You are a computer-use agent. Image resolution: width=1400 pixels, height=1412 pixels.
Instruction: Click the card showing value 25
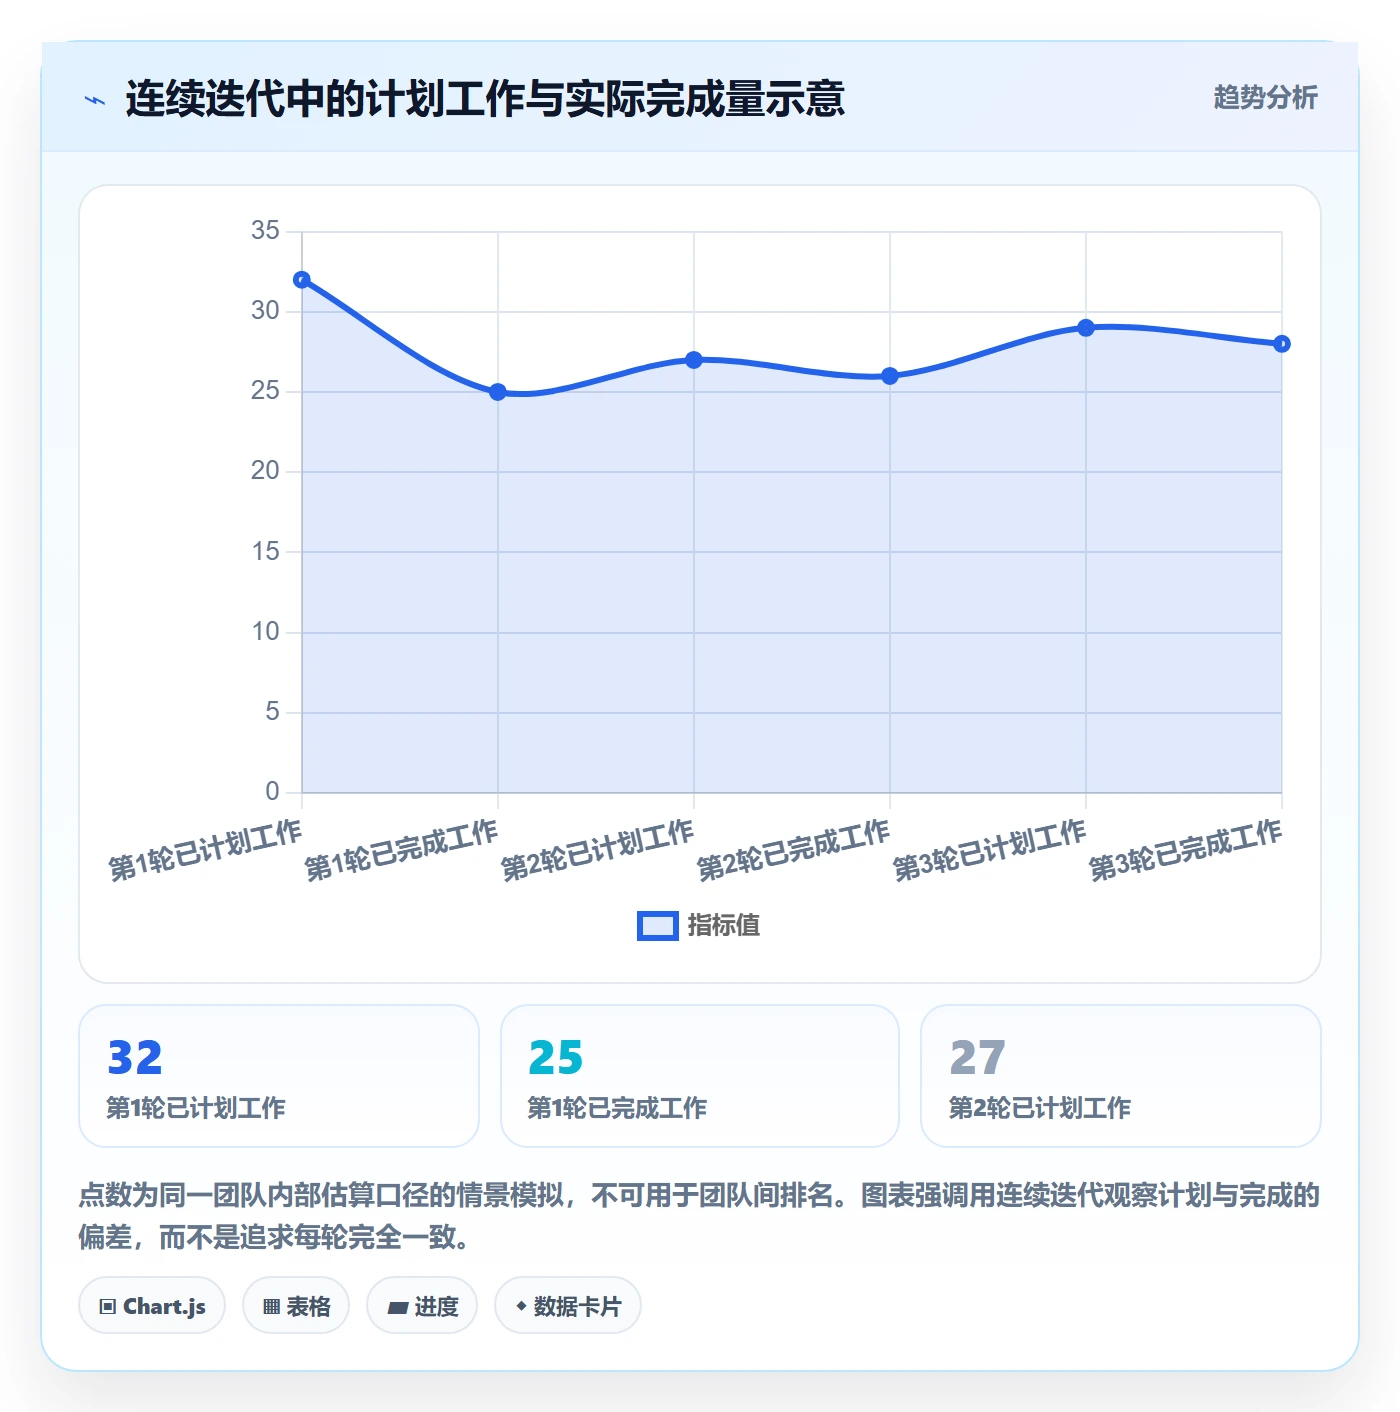[x=700, y=1076]
